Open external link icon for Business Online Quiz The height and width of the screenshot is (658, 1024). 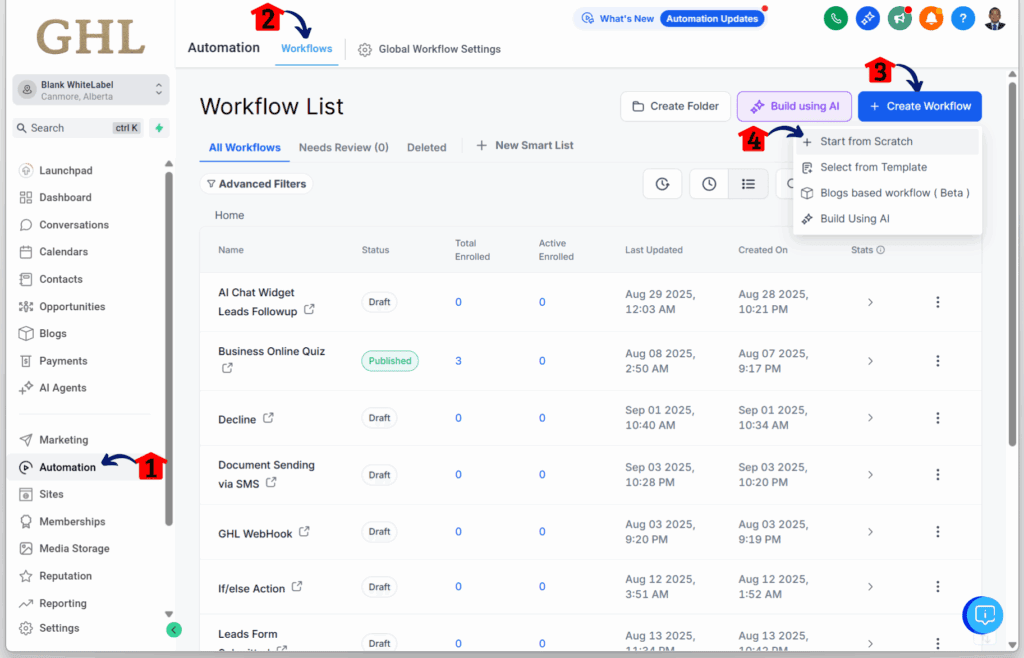click(x=227, y=368)
